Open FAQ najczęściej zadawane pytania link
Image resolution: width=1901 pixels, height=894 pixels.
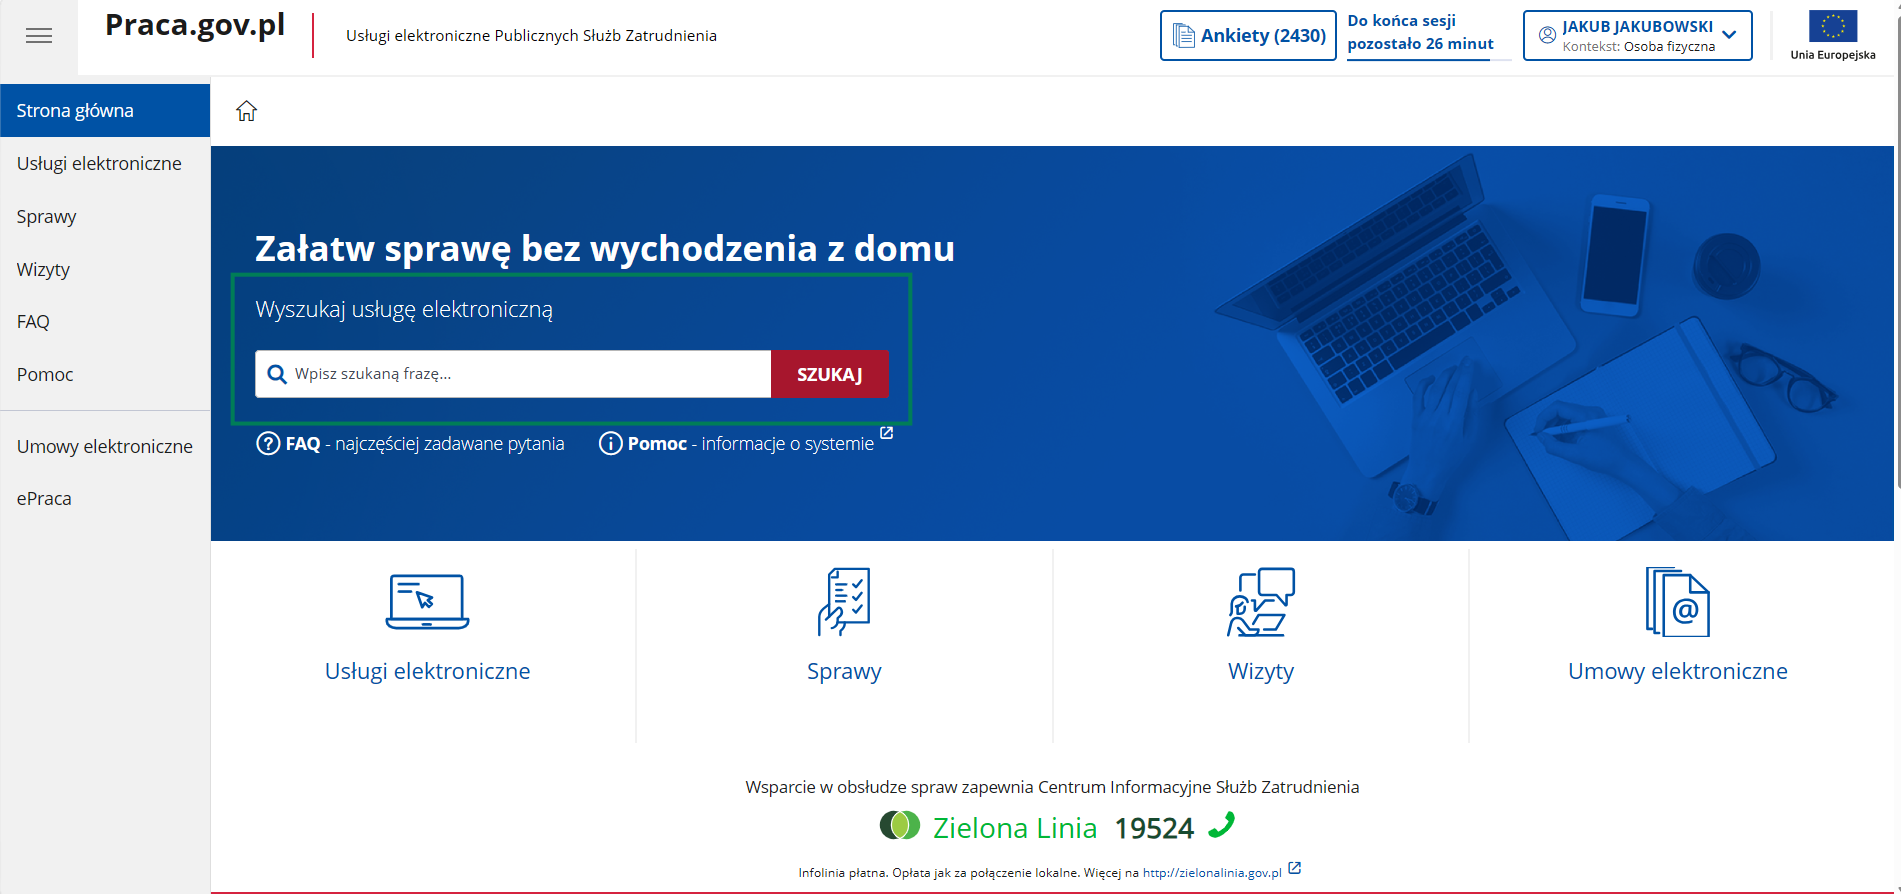pos(411,443)
